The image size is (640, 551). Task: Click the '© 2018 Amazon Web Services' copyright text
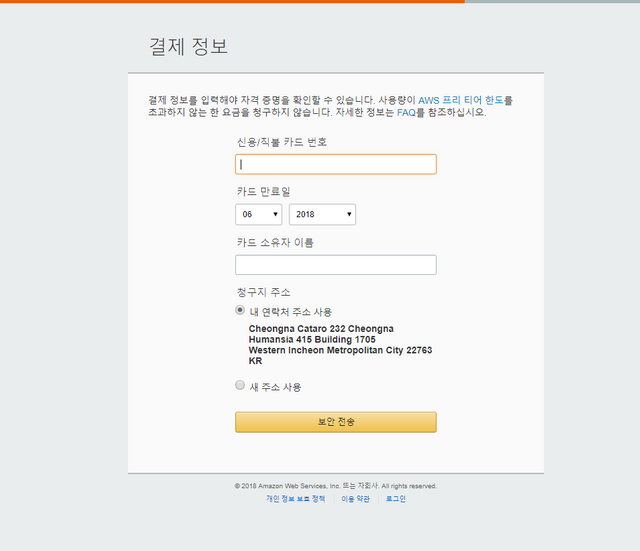pyautogui.click(x=336, y=486)
